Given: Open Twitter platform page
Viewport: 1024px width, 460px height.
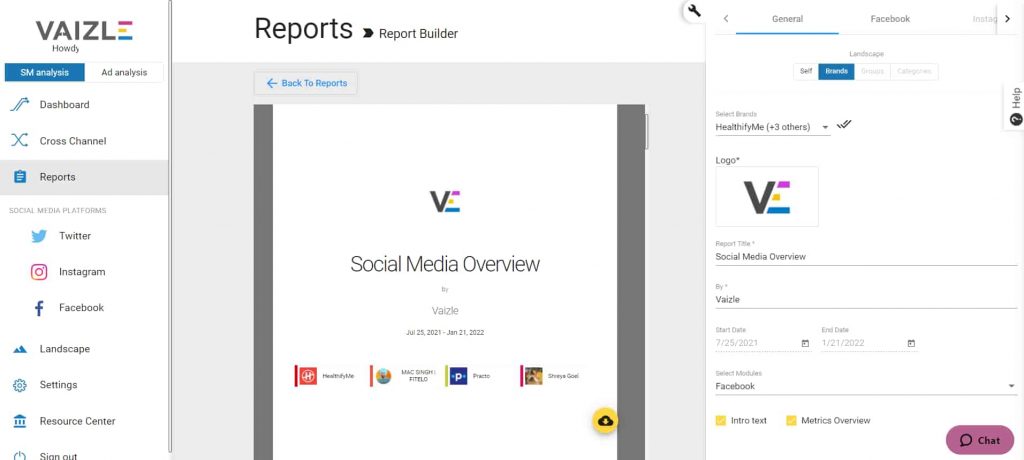Looking at the screenshot, I should point(84,236).
